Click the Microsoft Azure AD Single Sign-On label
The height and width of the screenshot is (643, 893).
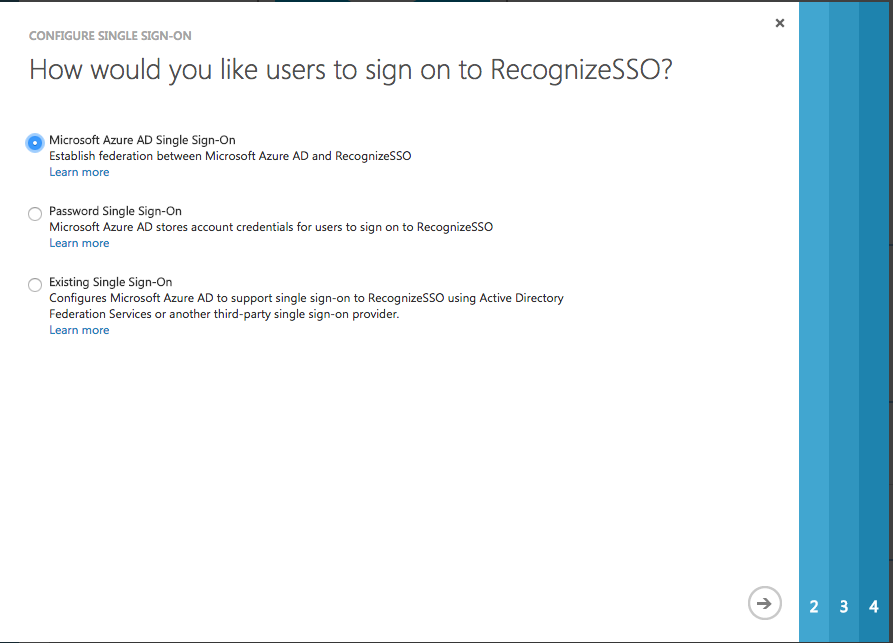pos(142,140)
